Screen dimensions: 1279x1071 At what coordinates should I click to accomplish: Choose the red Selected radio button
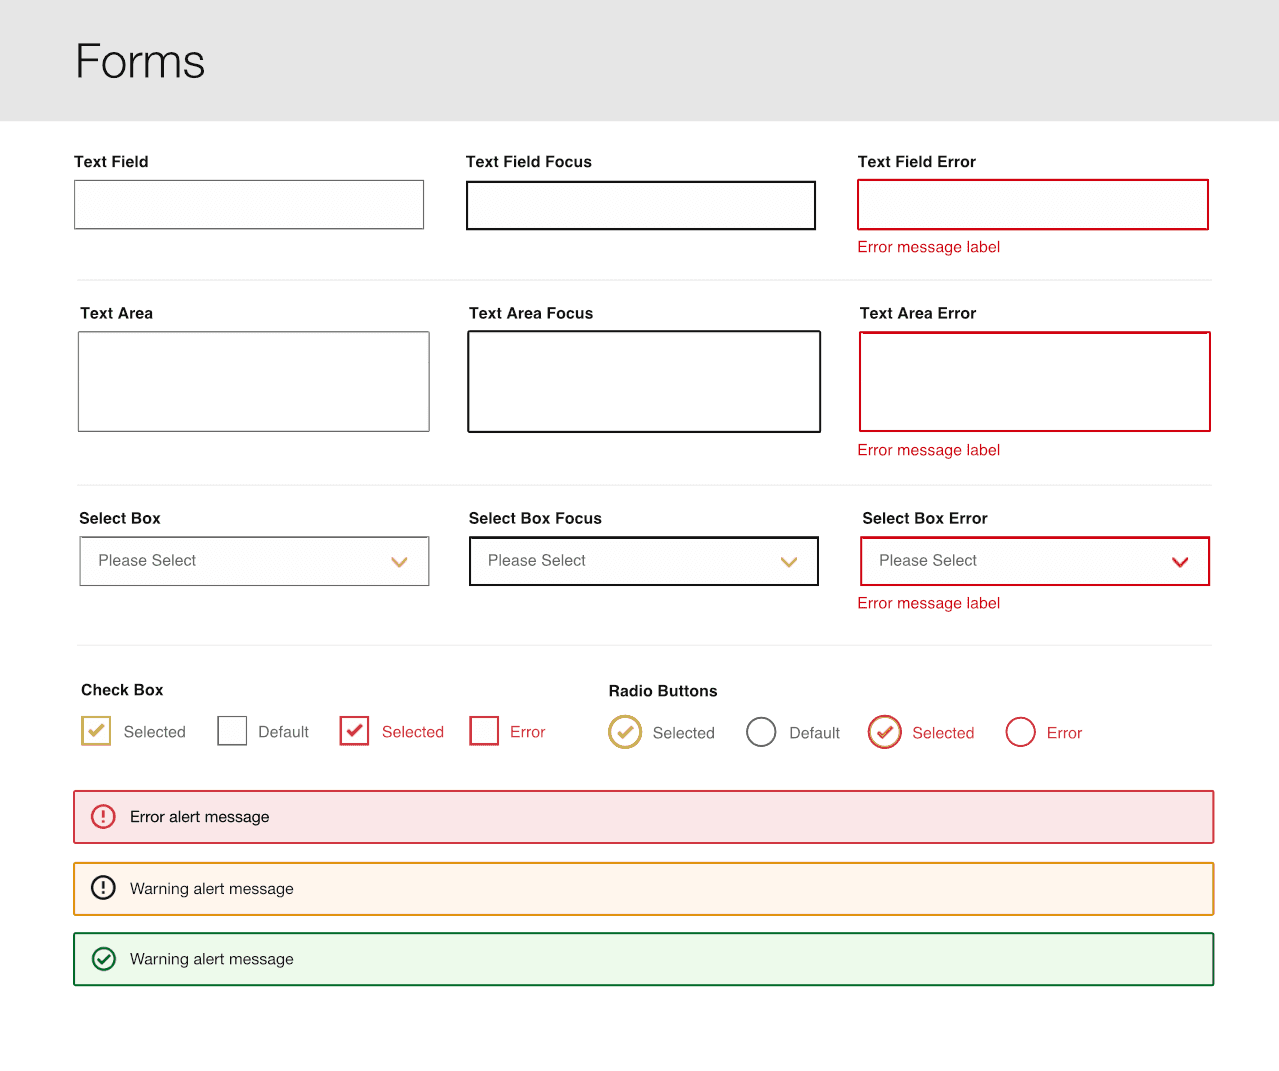(x=885, y=732)
